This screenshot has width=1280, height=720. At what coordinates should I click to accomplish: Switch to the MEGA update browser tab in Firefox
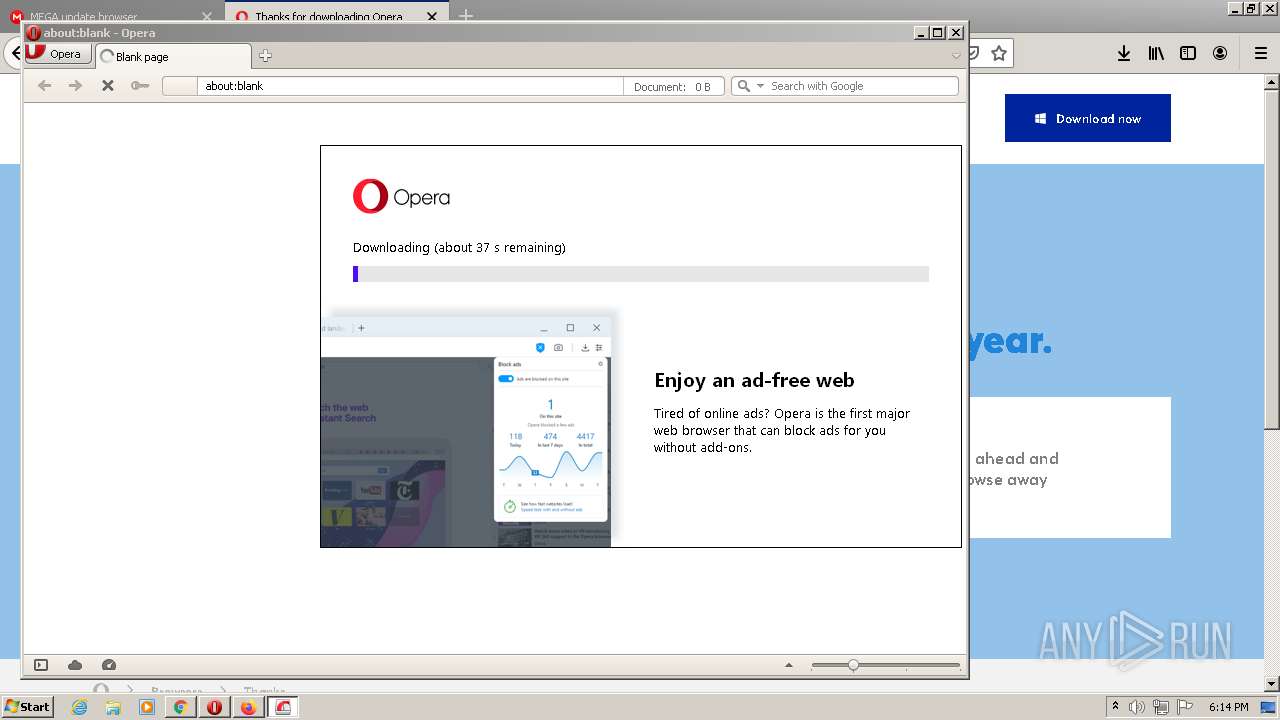click(x=110, y=16)
